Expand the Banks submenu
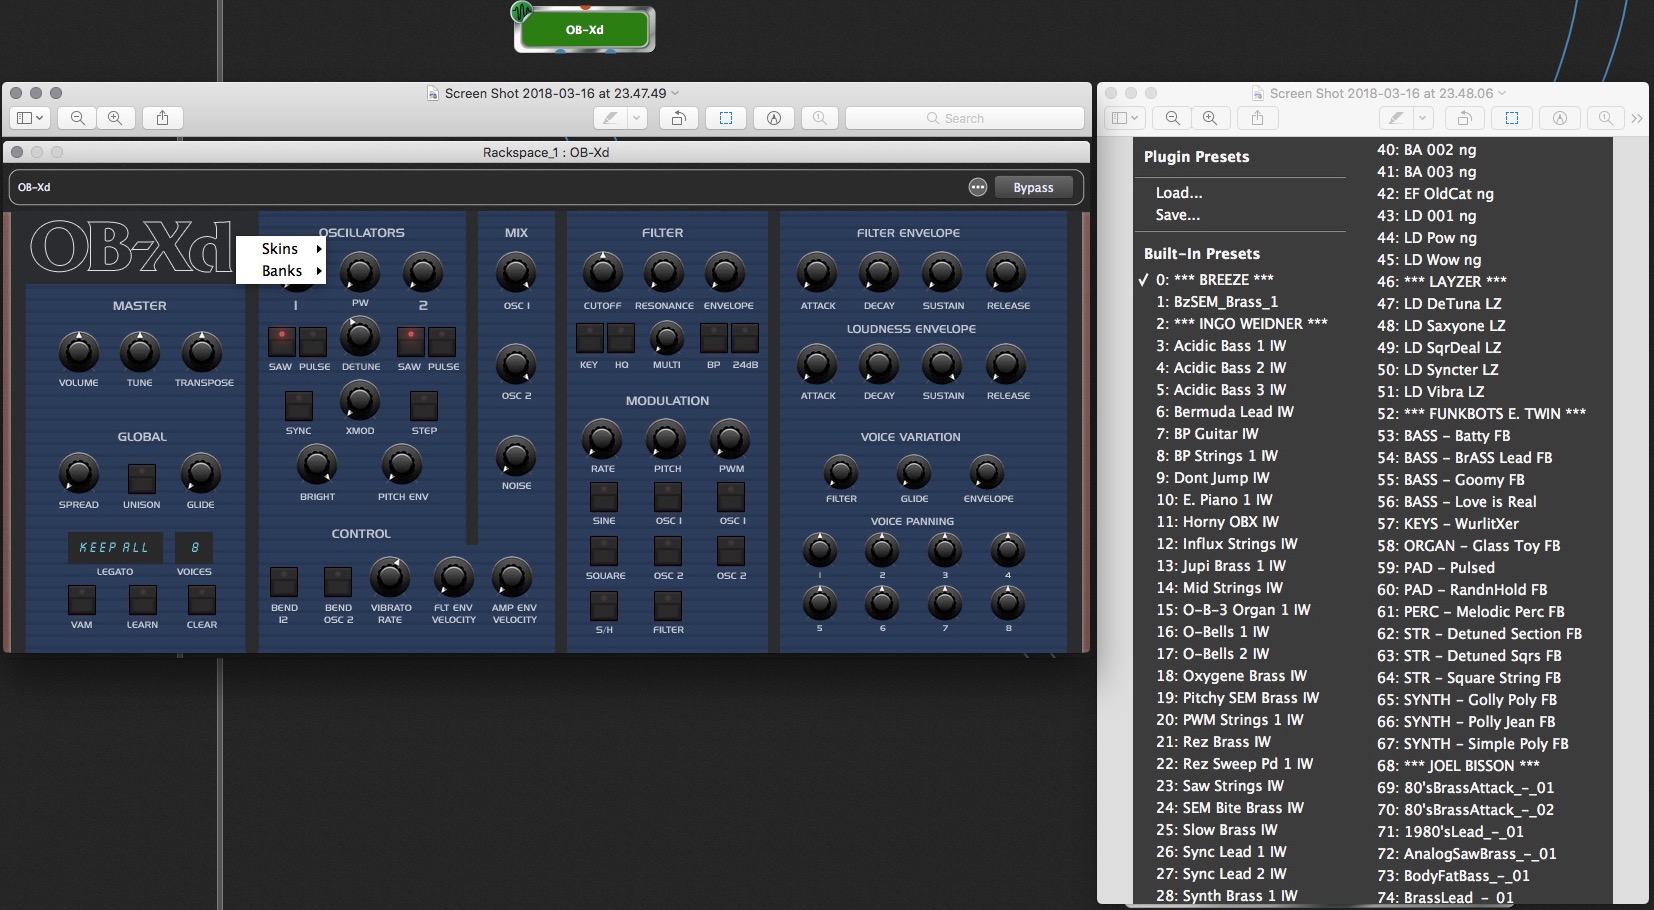 281,271
